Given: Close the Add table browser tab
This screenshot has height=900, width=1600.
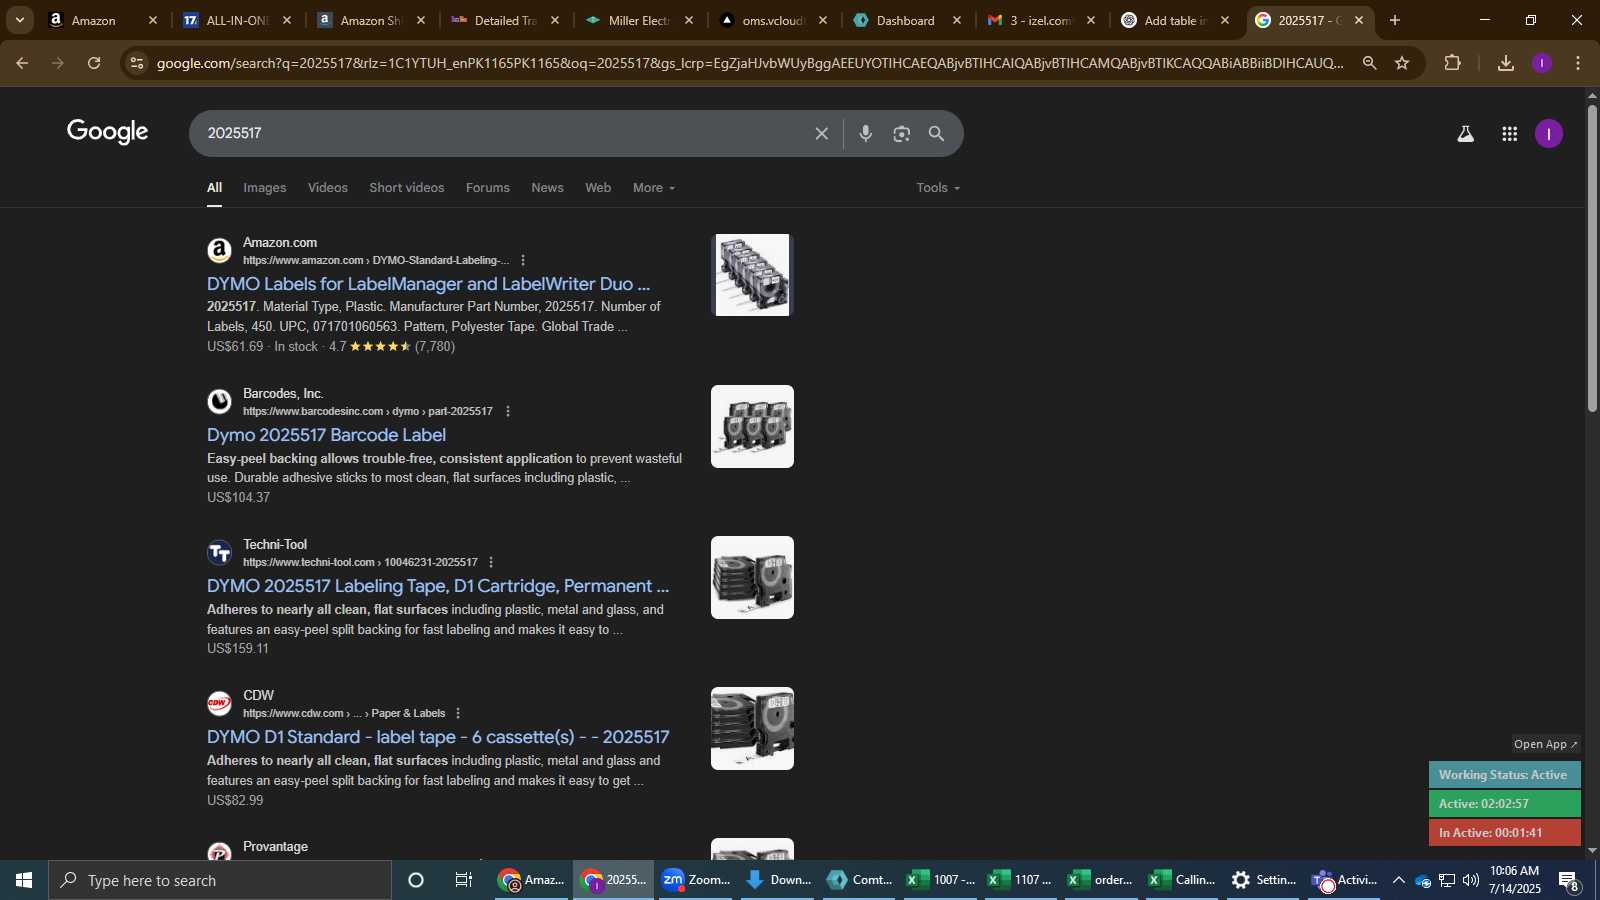Looking at the screenshot, I should click(1225, 20).
